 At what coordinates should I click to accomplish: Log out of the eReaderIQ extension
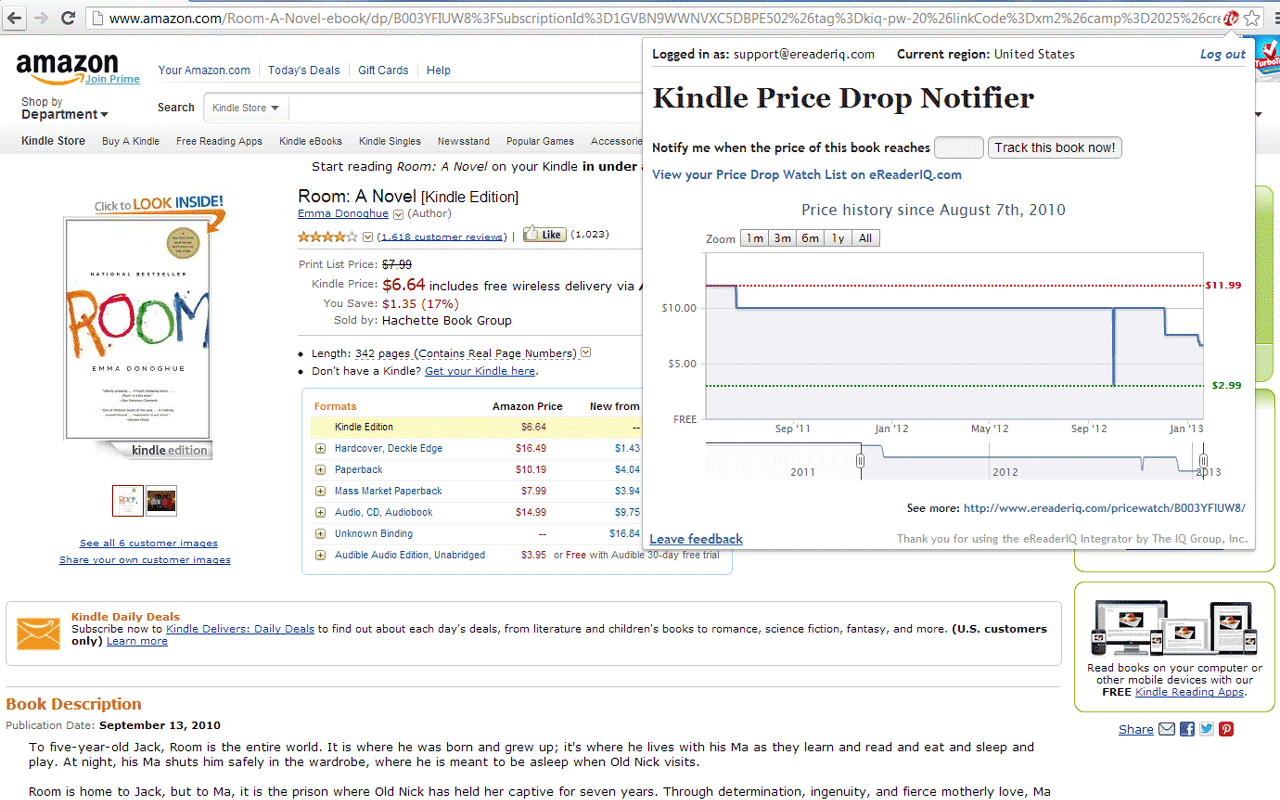pyautogui.click(x=1223, y=54)
